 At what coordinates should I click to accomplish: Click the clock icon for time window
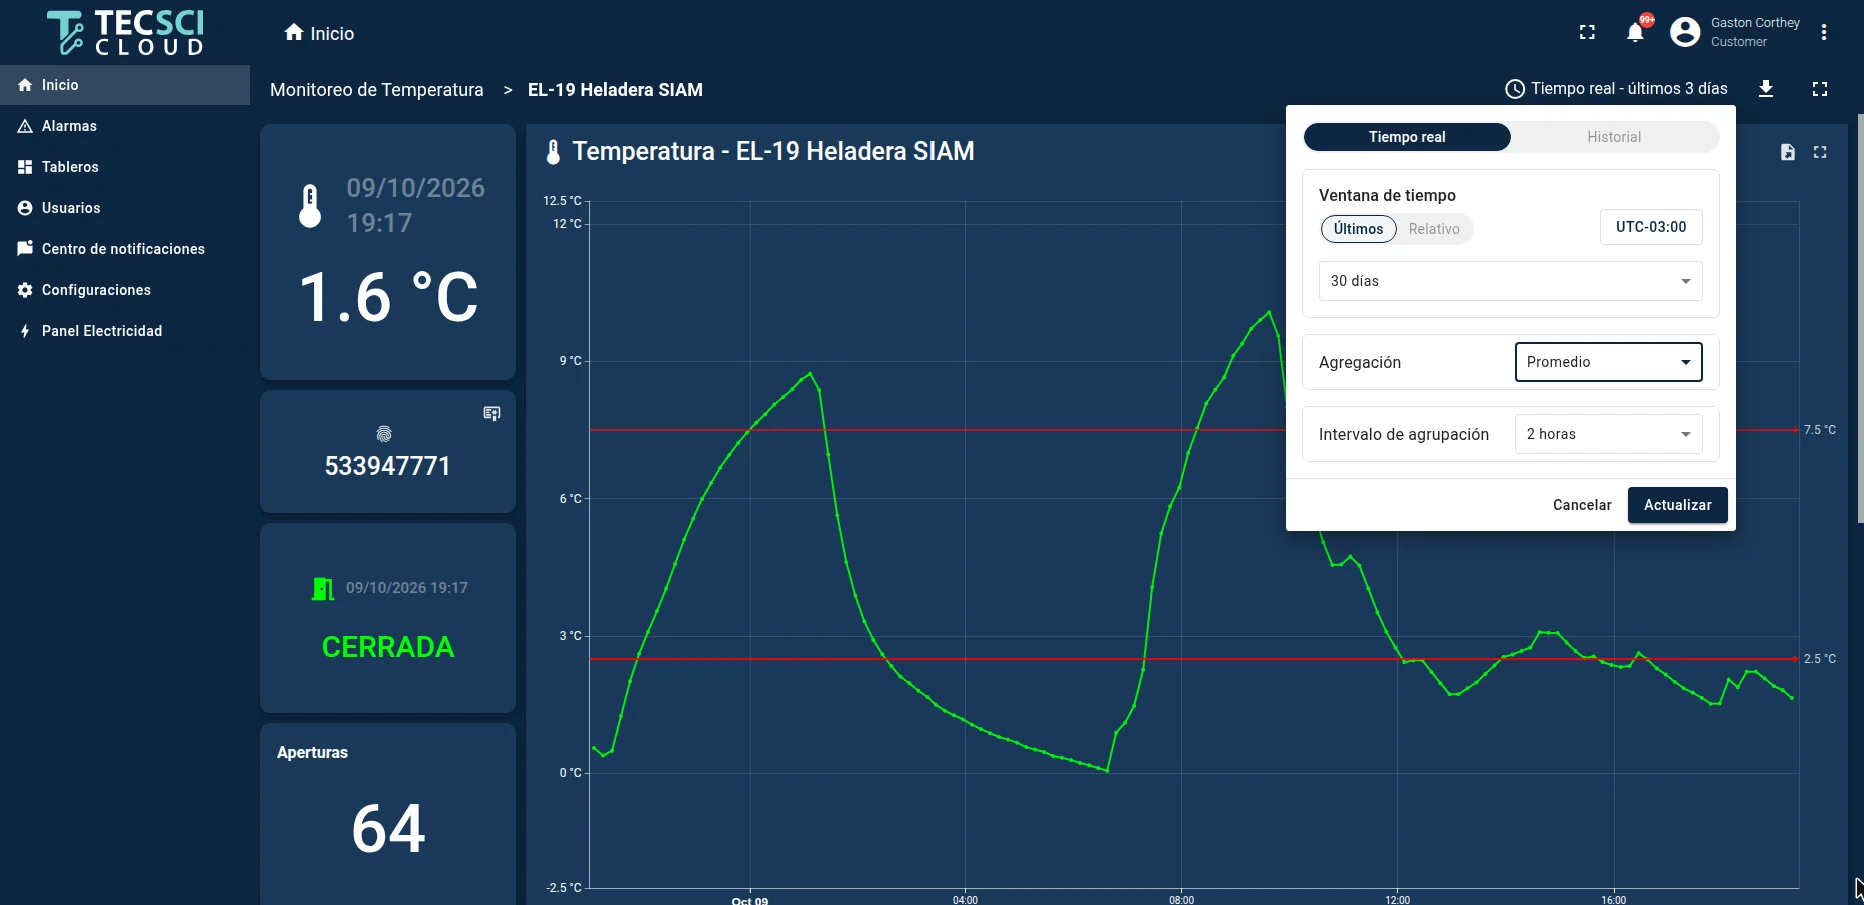click(1515, 89)
